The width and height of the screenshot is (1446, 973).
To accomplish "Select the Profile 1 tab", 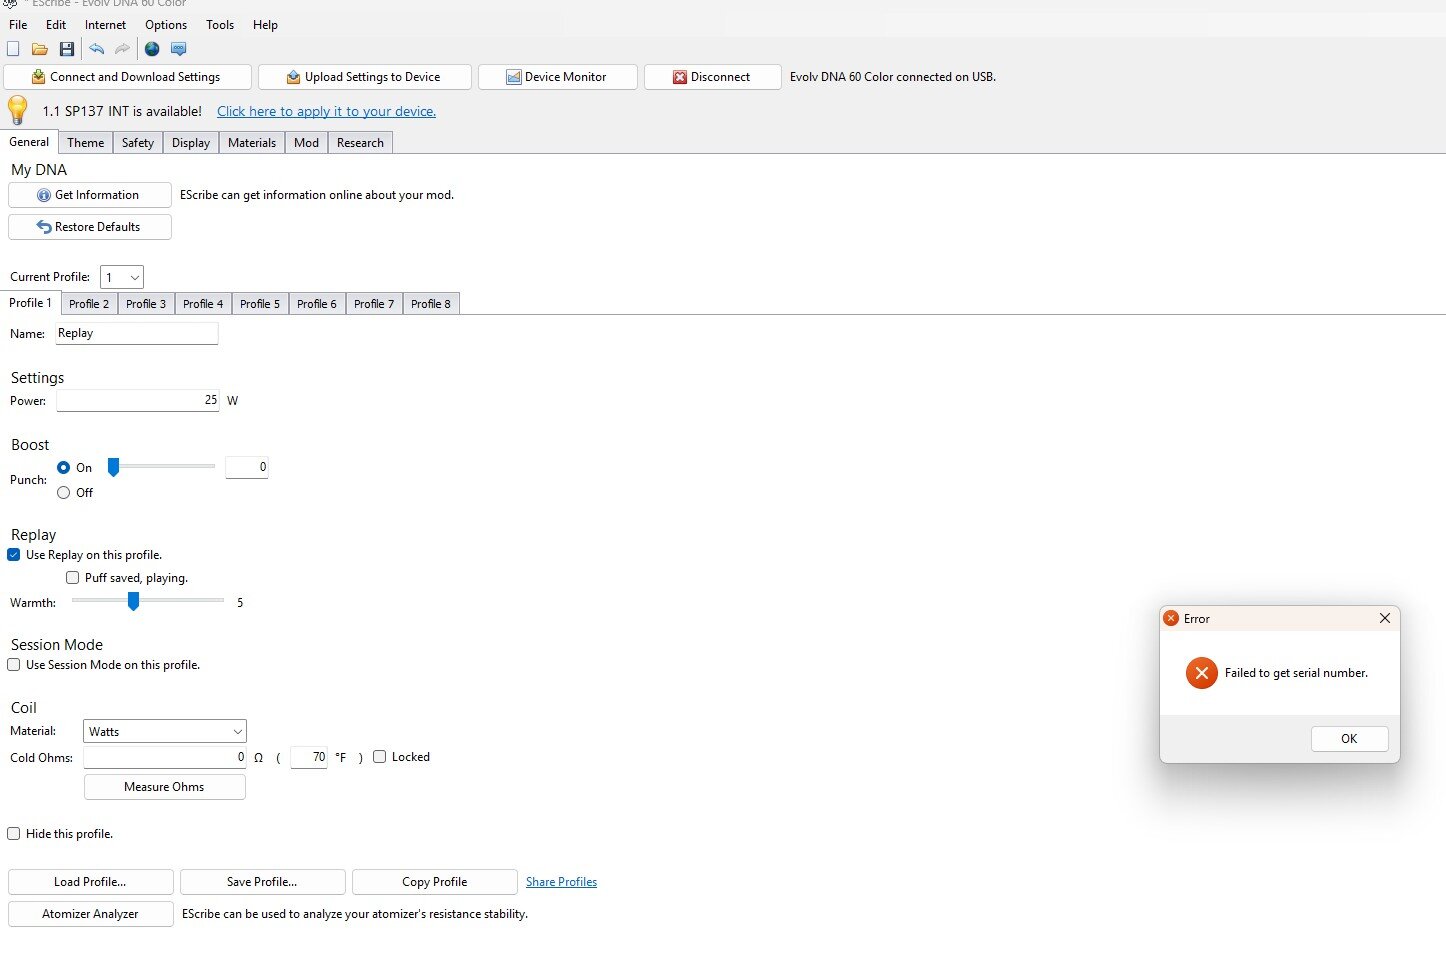I will tap(30, 303).
